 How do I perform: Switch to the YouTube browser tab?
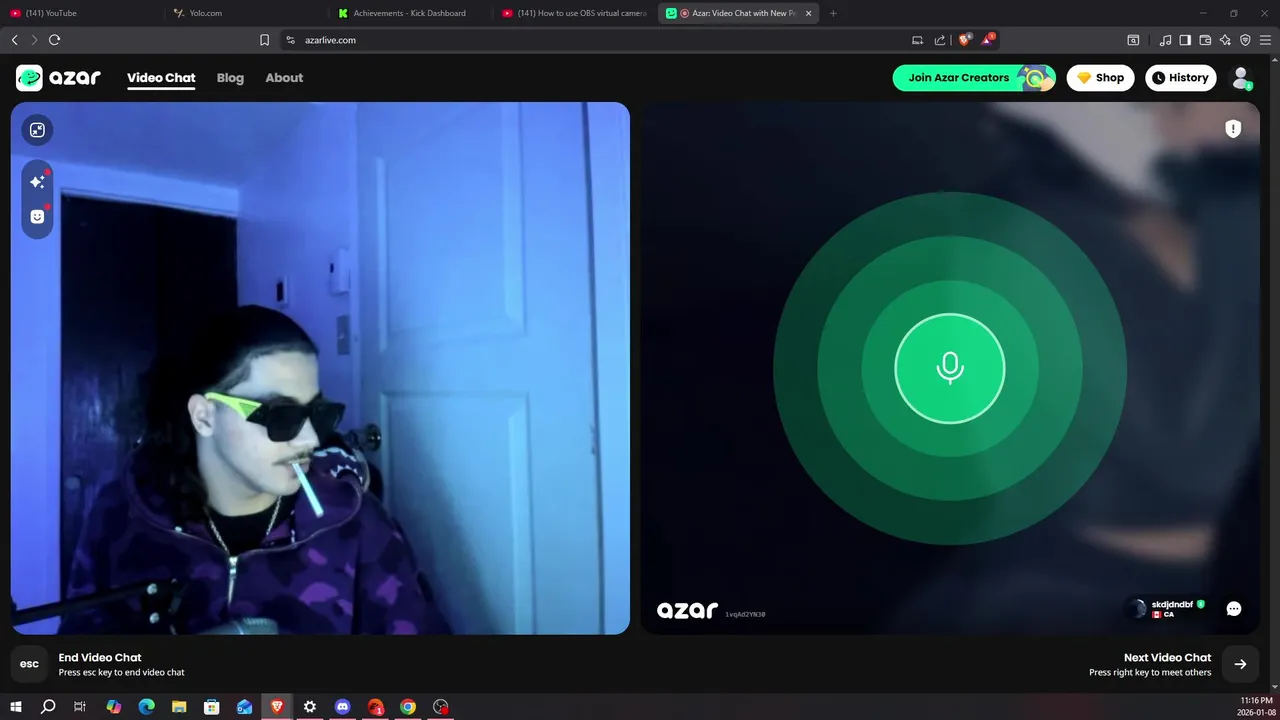[80, 13]
